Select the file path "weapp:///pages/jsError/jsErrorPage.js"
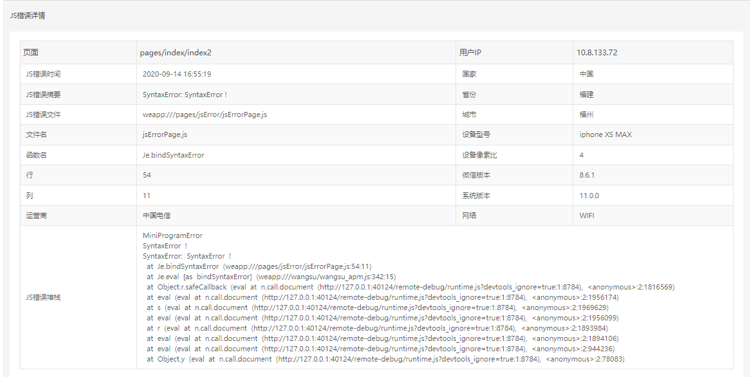750x378 pixels. 205,115
